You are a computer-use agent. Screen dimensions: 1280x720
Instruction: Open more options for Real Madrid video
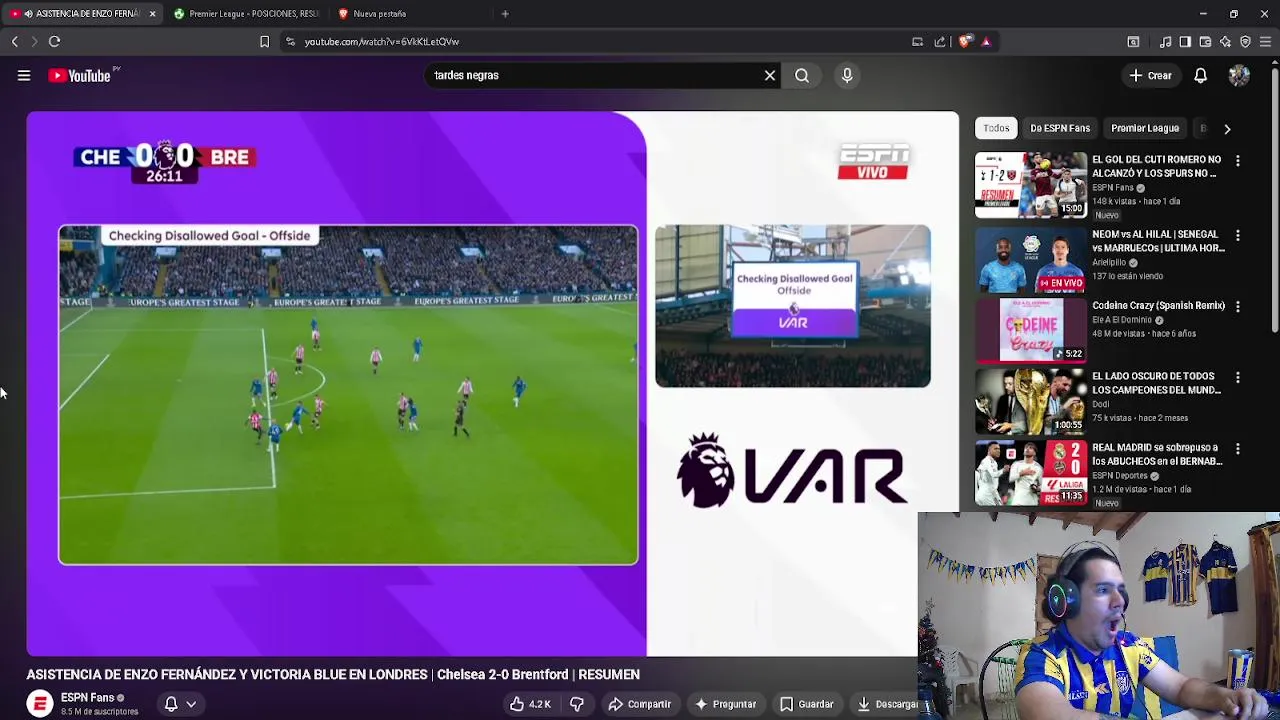pyautogui.click(x=1238, y=449)
